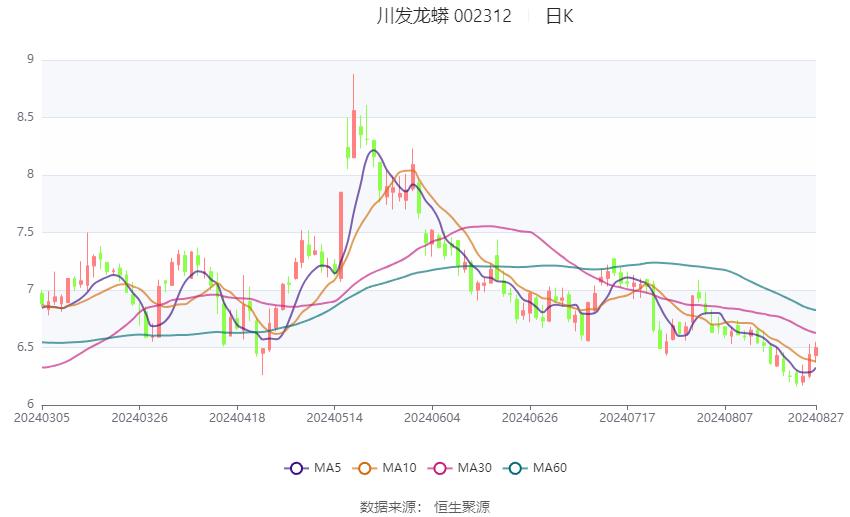Screen dimensions: 850x517
Task: Toggle the MA60 legend series
Action: (x=535, y=468)
